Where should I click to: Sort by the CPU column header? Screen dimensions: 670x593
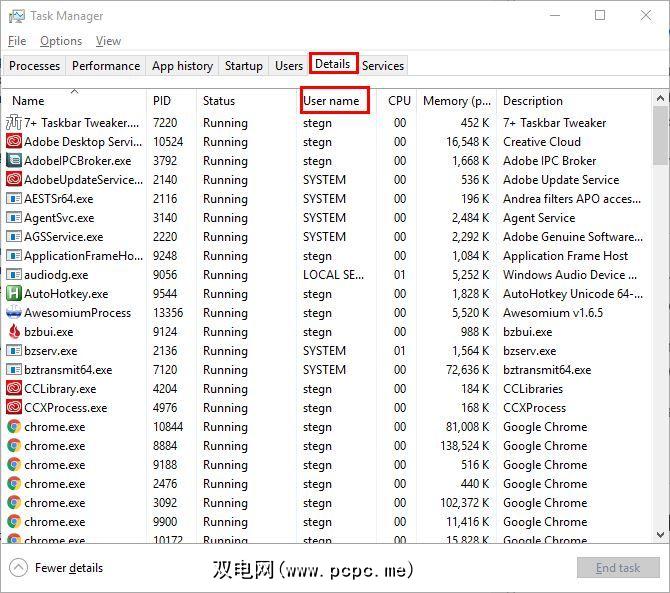[x=397, y=101]
